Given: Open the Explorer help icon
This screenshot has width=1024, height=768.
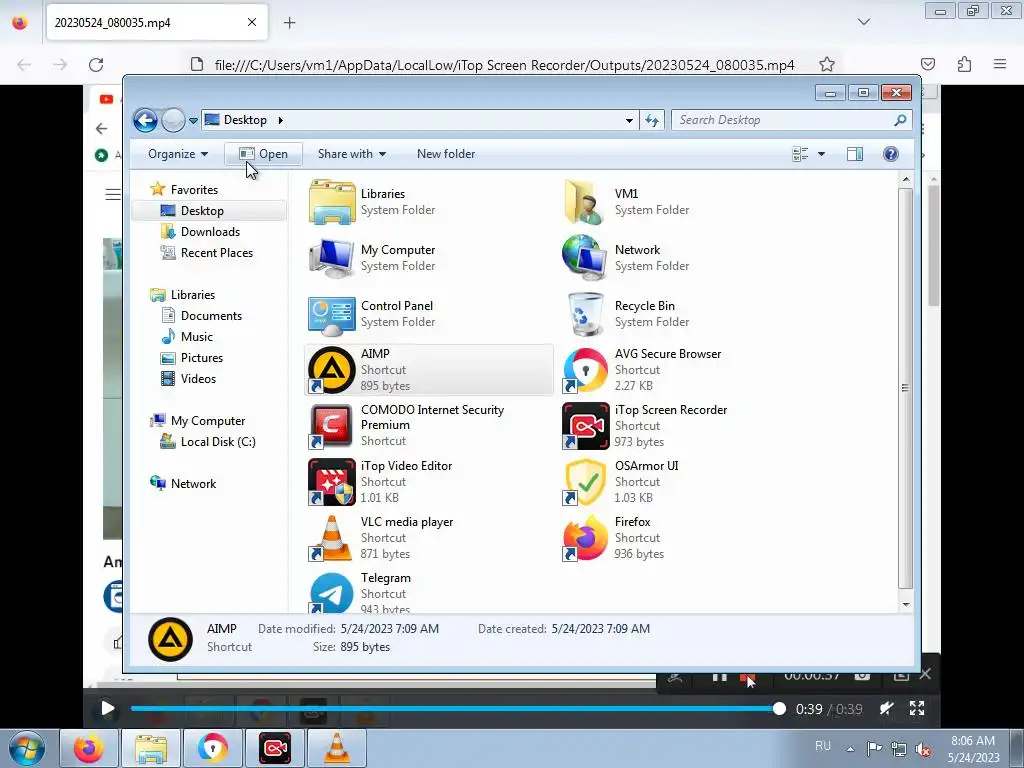Looking at the screenshot, I should coord(890,154).
